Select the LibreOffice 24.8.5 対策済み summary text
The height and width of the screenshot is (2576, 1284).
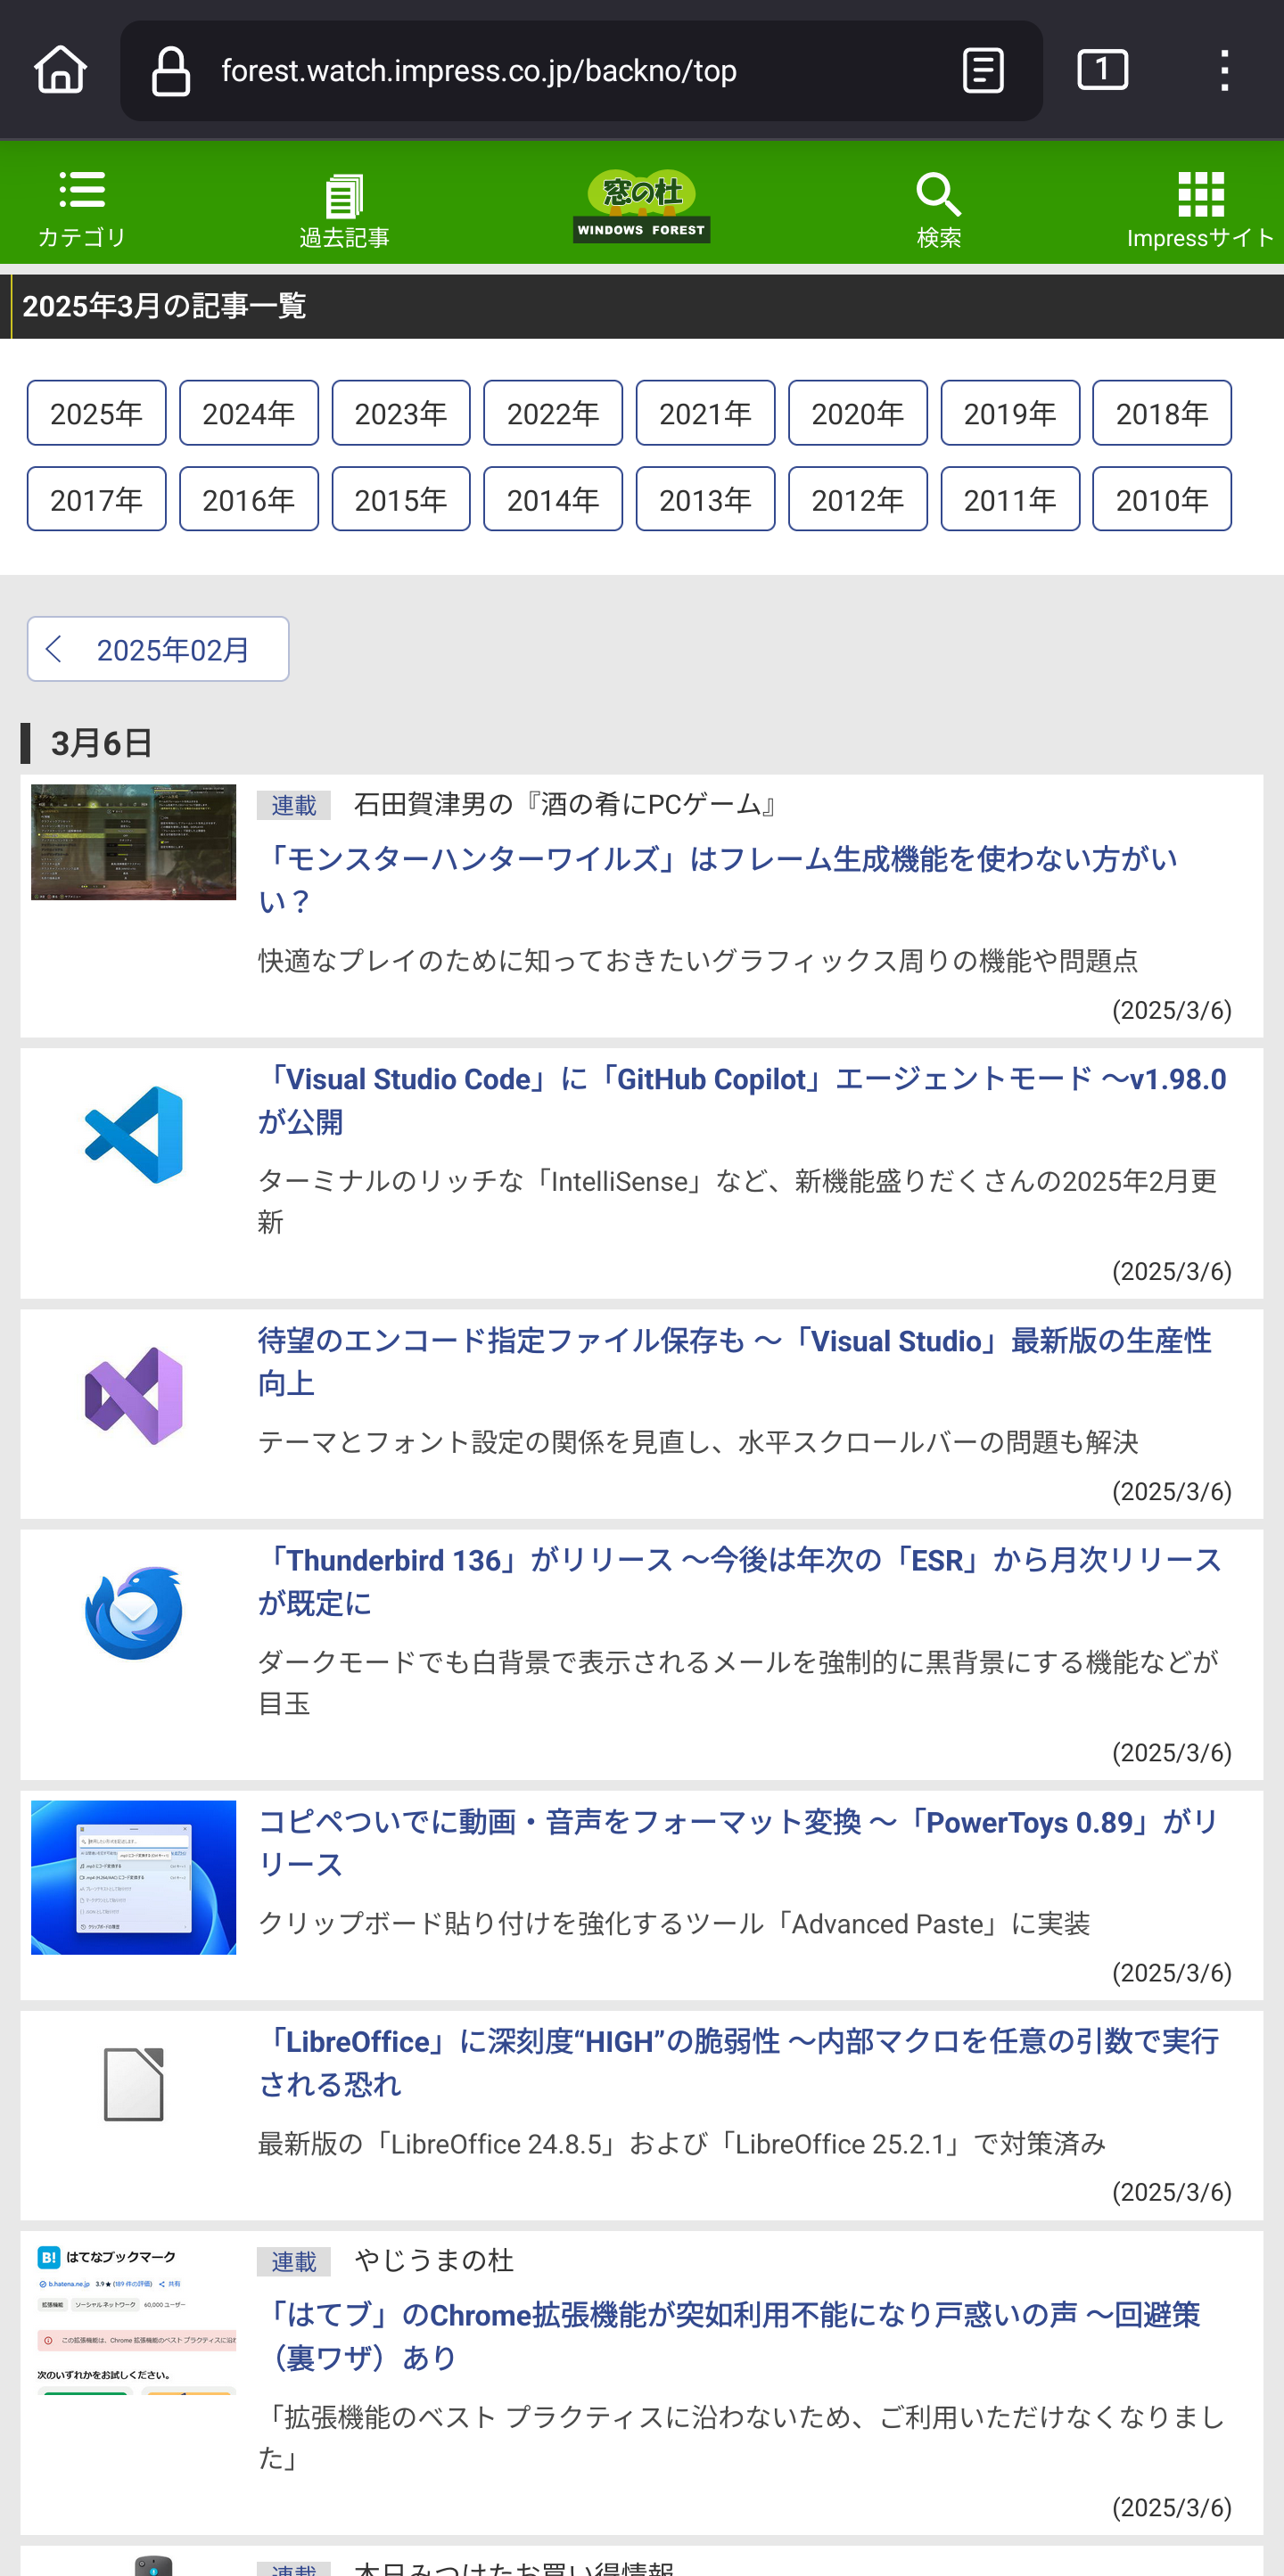pos(682,2143)
